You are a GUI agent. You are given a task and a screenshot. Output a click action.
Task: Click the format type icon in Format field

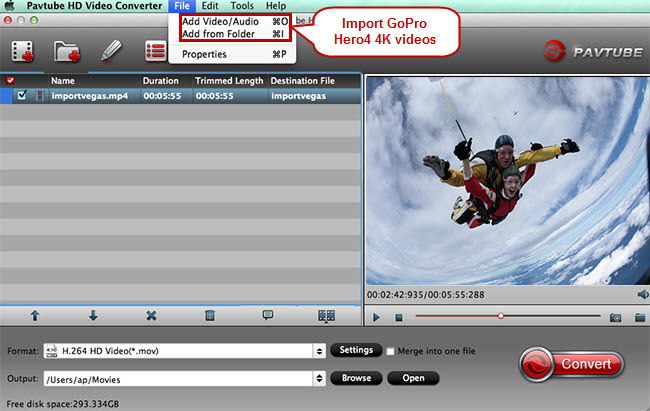point(51,351)
